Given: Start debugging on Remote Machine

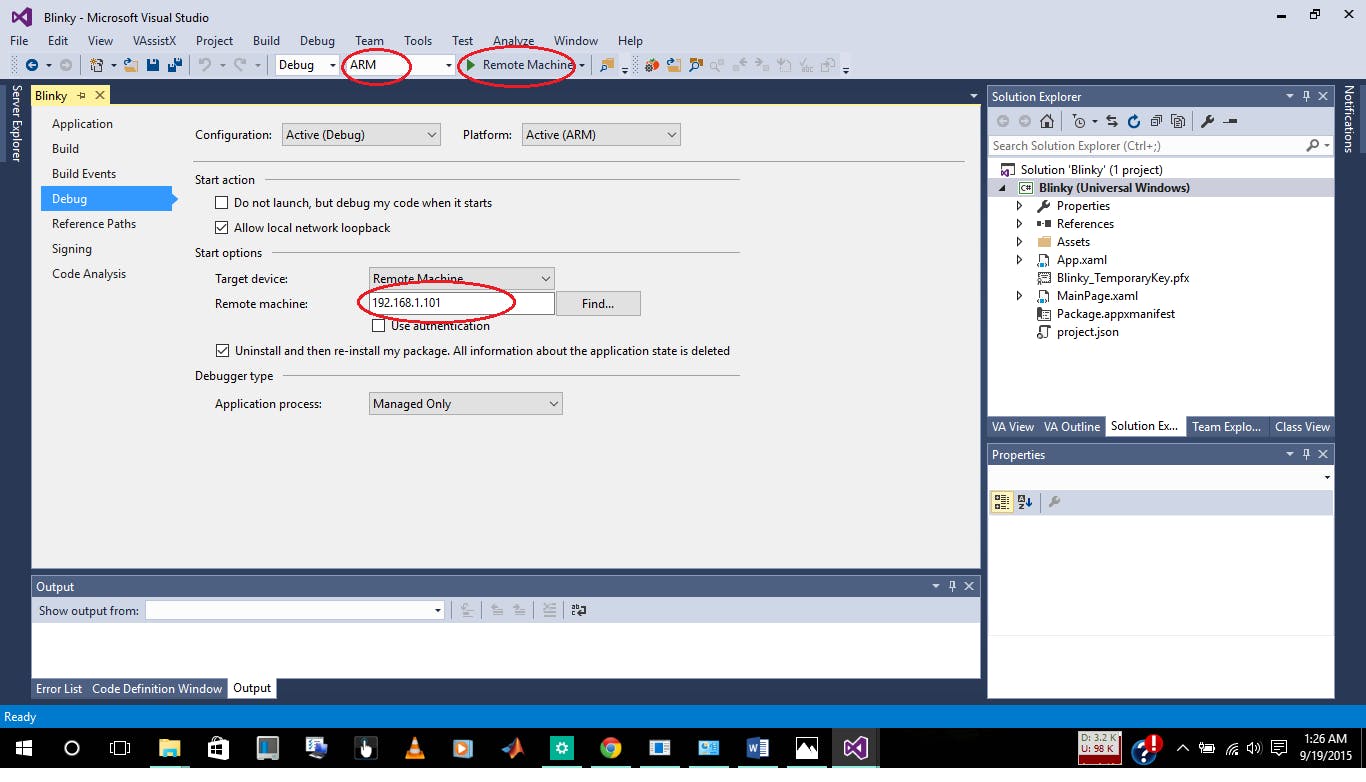Looking at the screenshot, I should tap(520, 65).
